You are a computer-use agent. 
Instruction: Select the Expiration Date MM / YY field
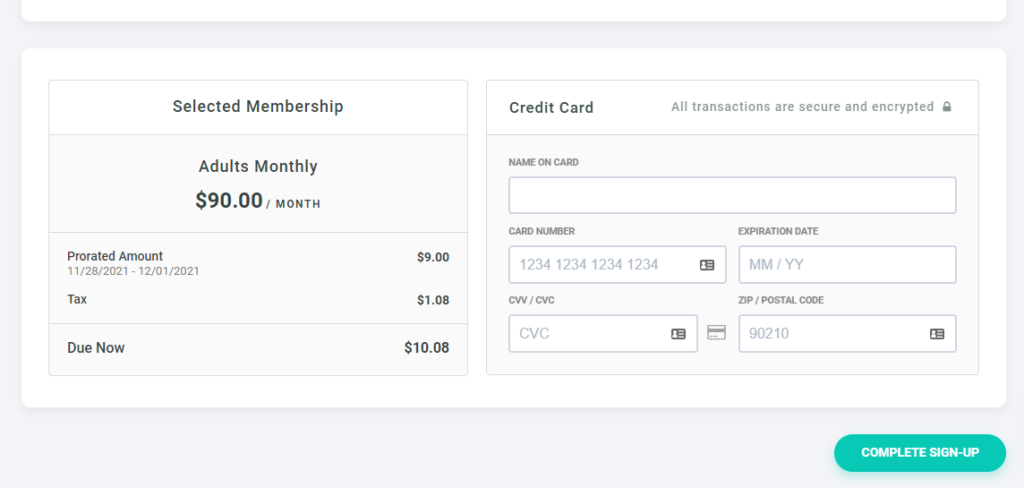pyautogui.click(x=847, y=265)
